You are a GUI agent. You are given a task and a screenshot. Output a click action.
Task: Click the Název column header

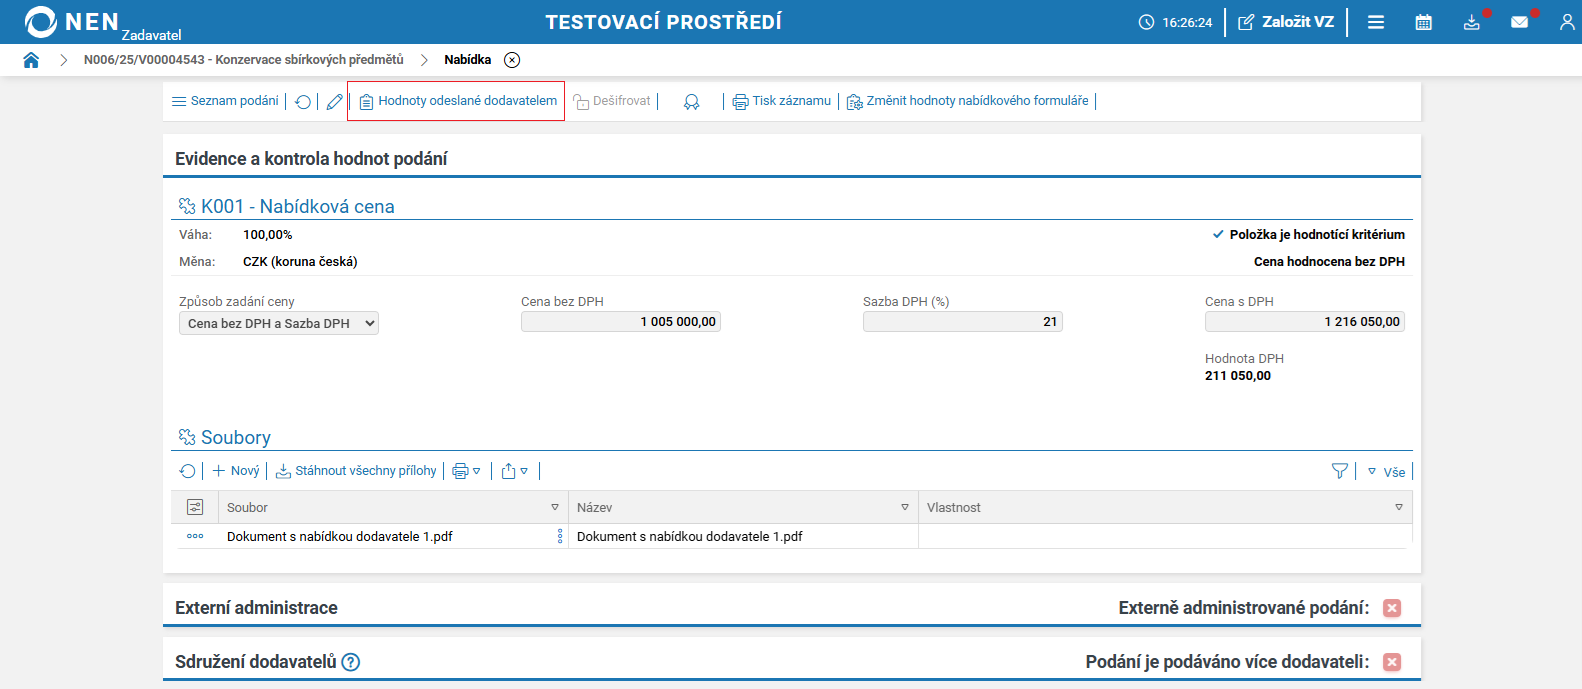pyautogui.click(x=743, y=507)
